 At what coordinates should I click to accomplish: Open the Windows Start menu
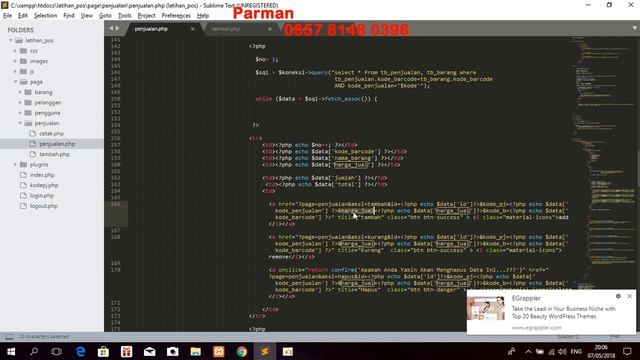(11, 351)
